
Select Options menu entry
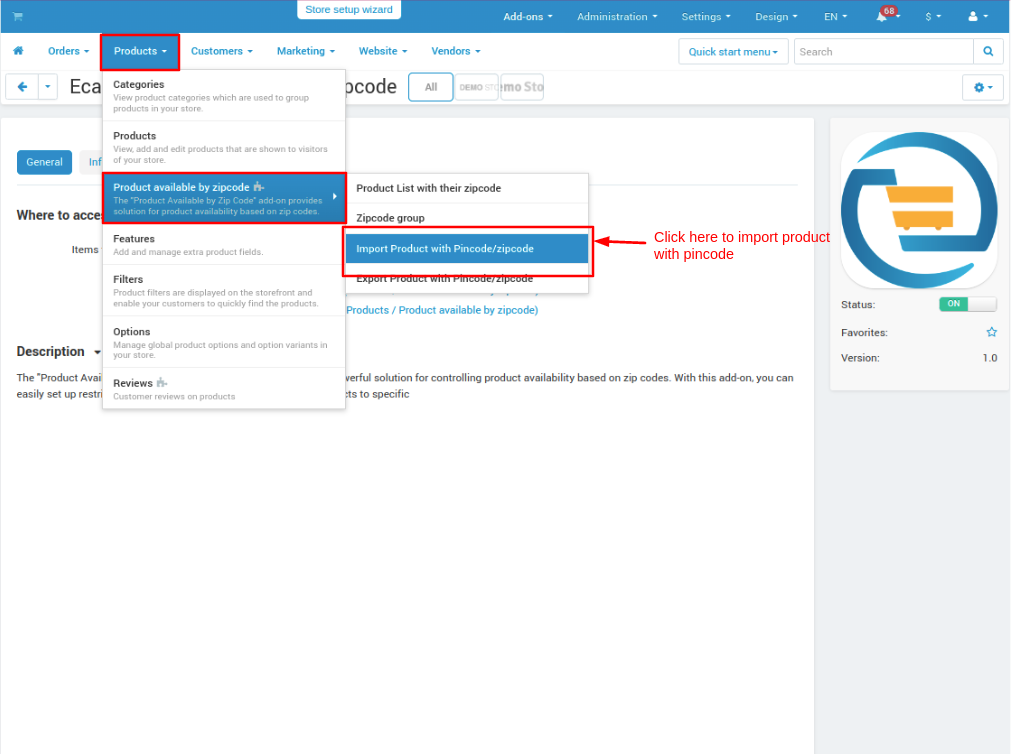(224, 342)
